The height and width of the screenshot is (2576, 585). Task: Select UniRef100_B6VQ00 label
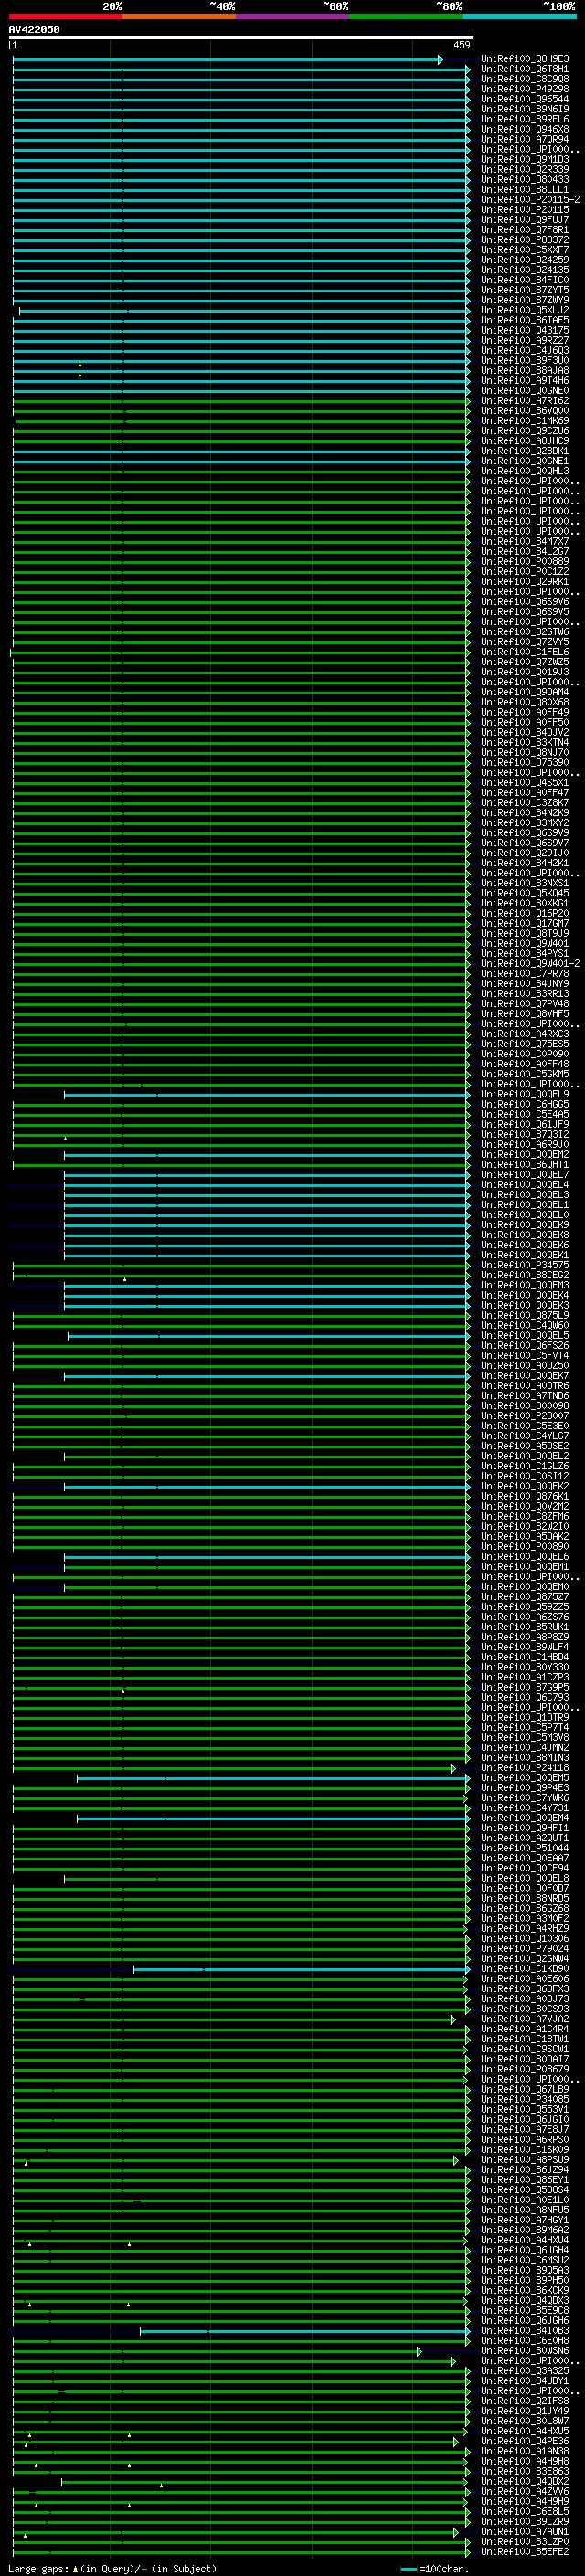point(525,411)
